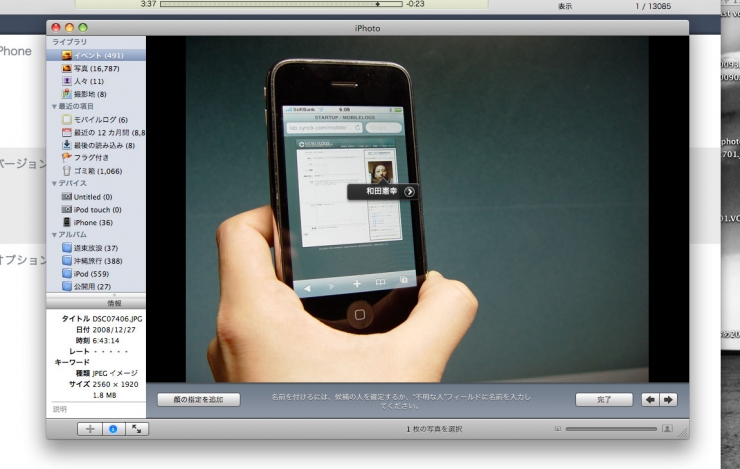Click the 時刻 6:43:14 value
The width and height of the screenshot is (740, 469).
pos(106,341)
